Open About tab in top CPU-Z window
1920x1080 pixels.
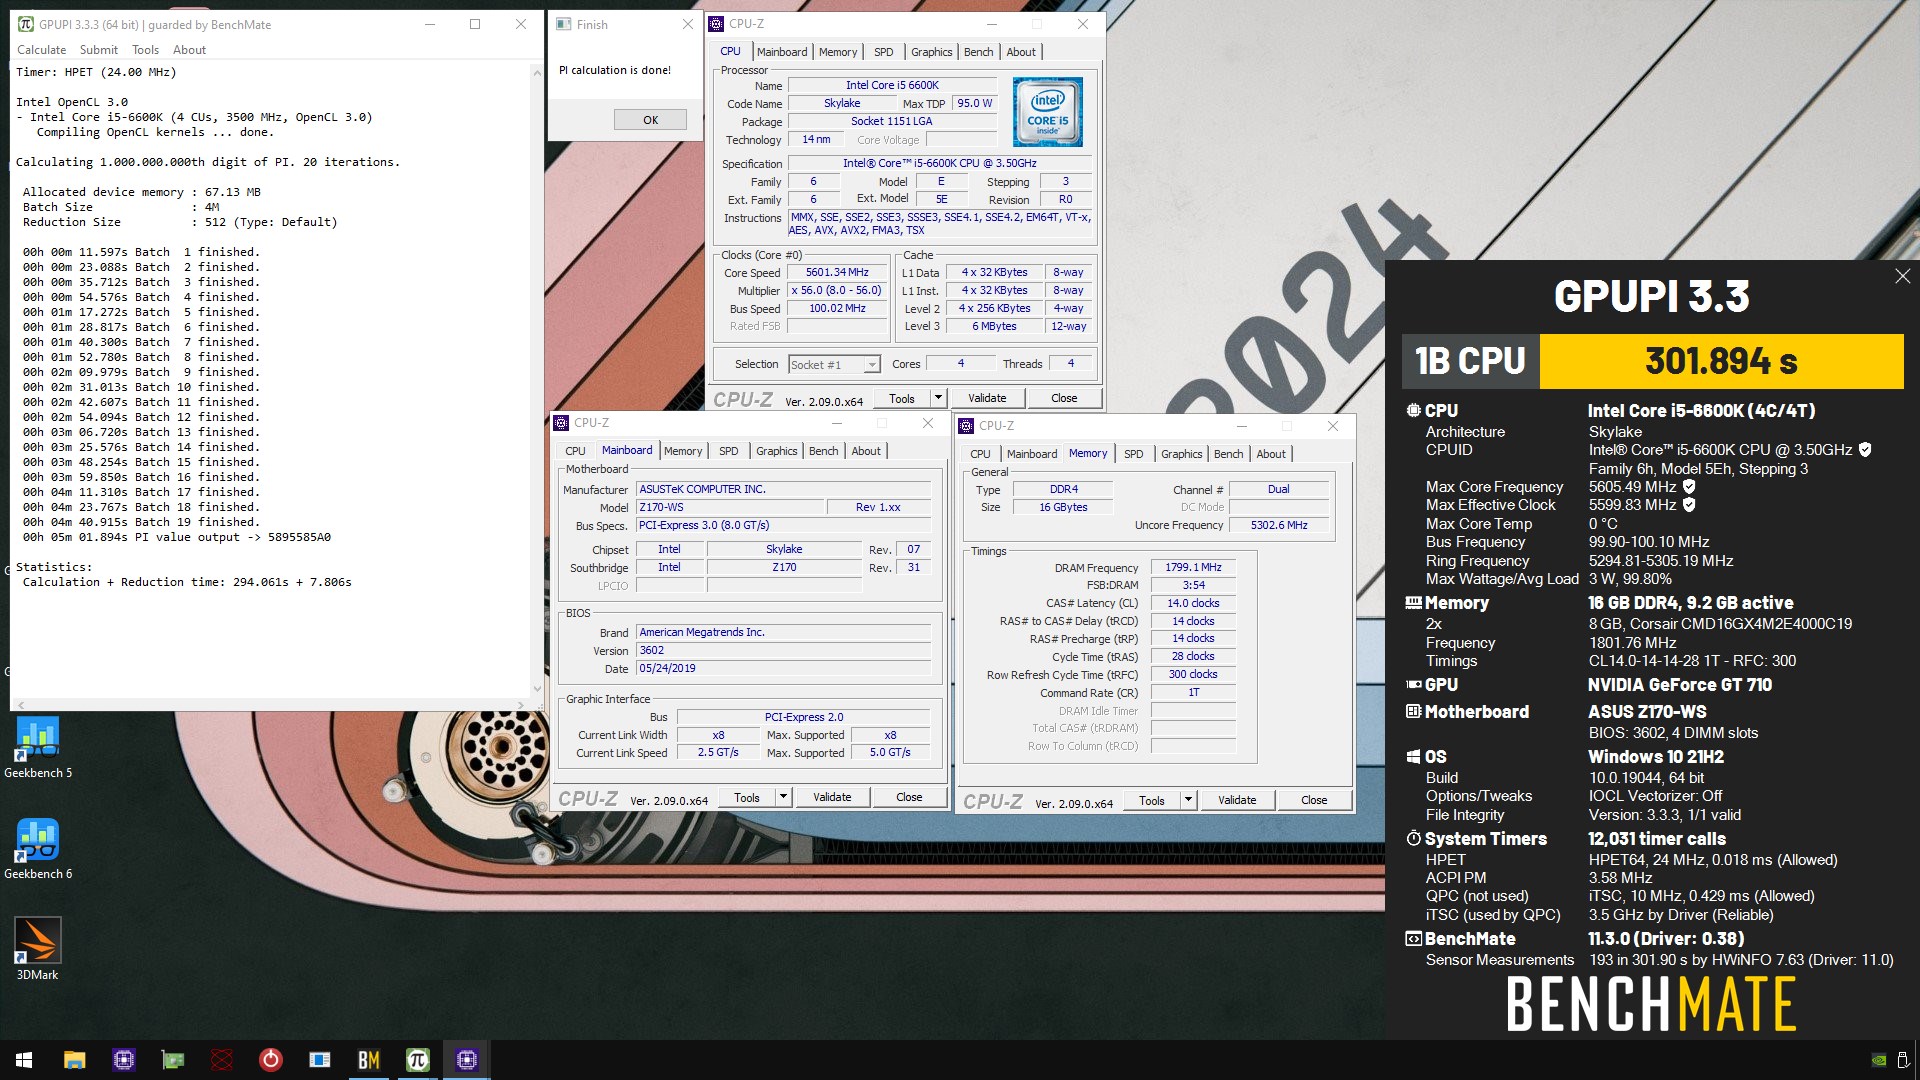click(1021, 52)
